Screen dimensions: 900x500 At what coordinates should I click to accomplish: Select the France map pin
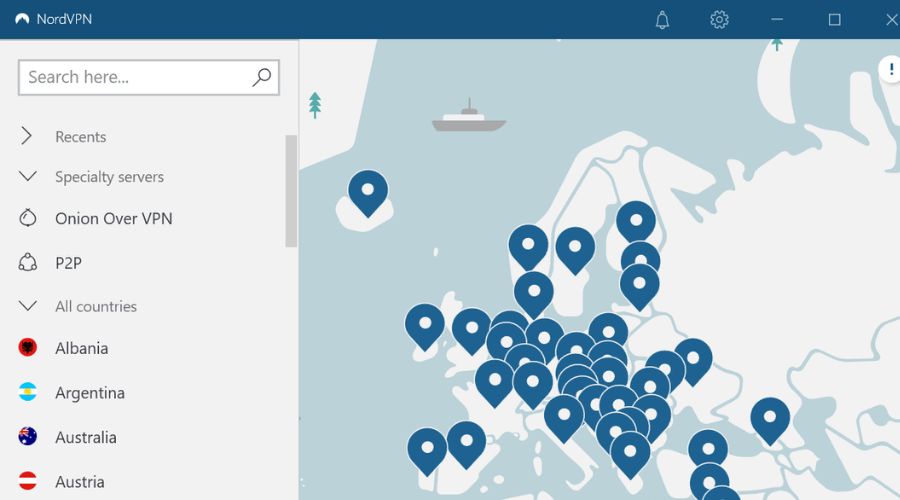point(494,383)
